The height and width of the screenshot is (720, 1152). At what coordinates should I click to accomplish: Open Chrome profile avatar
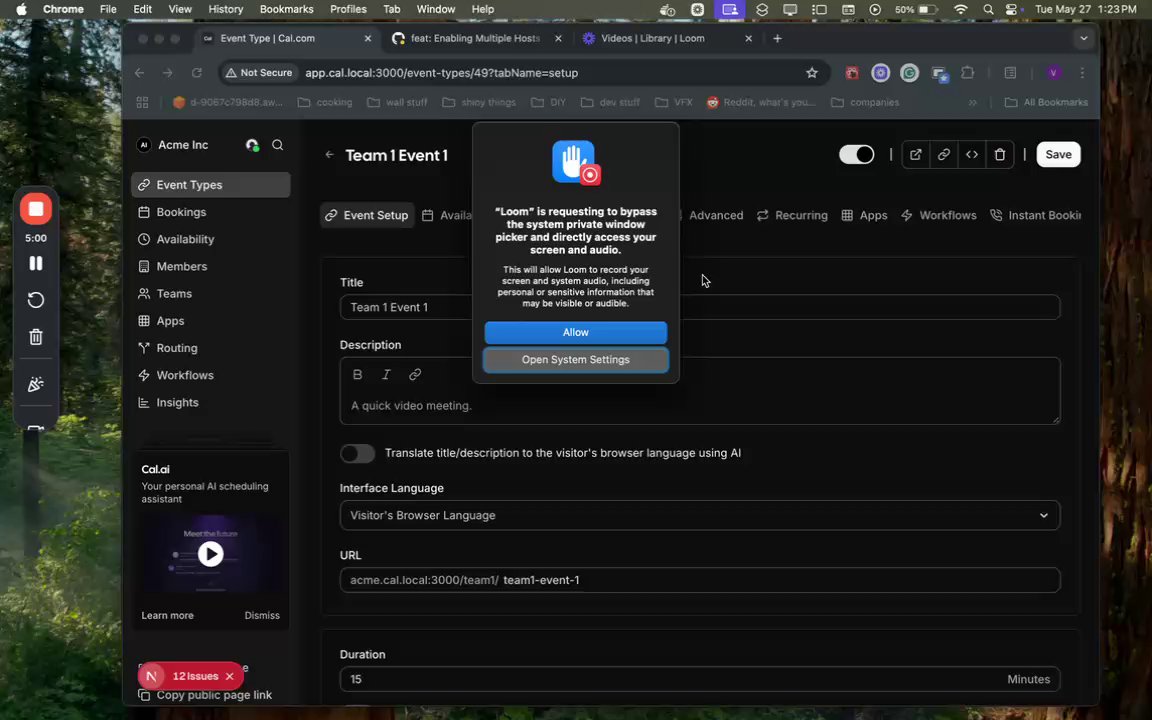(x=1054, y=73)
